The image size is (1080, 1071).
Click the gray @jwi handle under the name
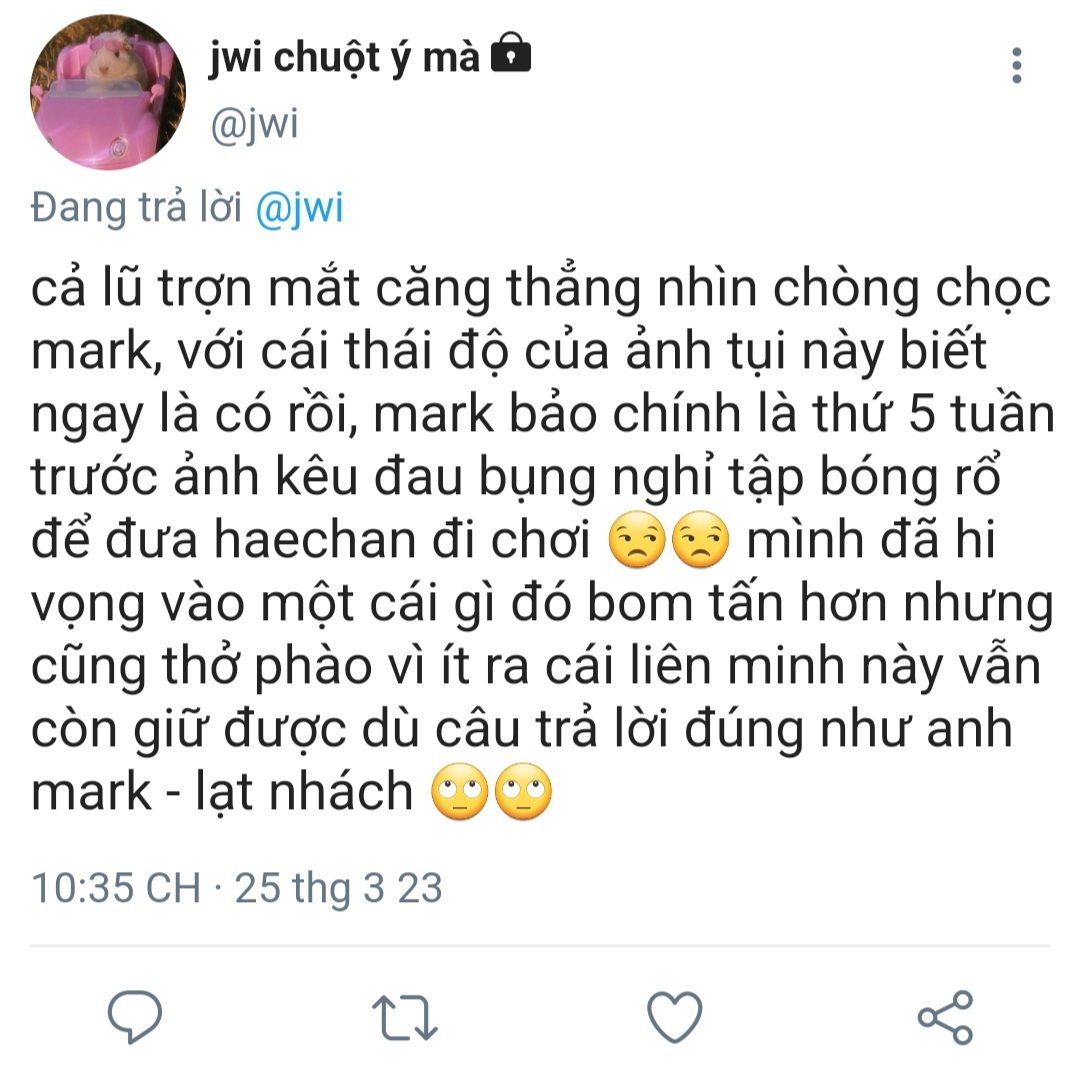(255, 124)
